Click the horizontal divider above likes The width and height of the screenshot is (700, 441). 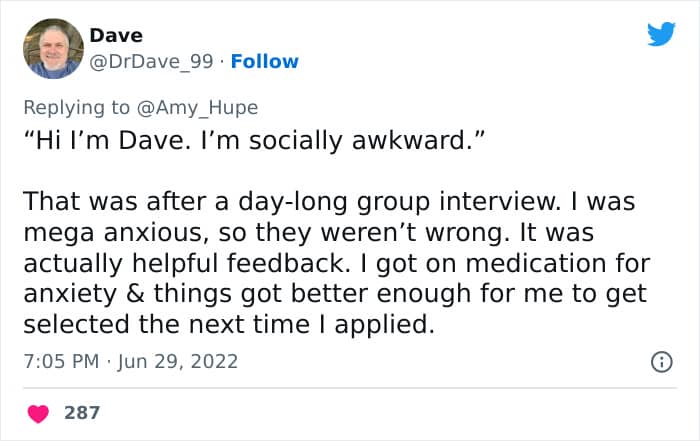click(350, 388)
